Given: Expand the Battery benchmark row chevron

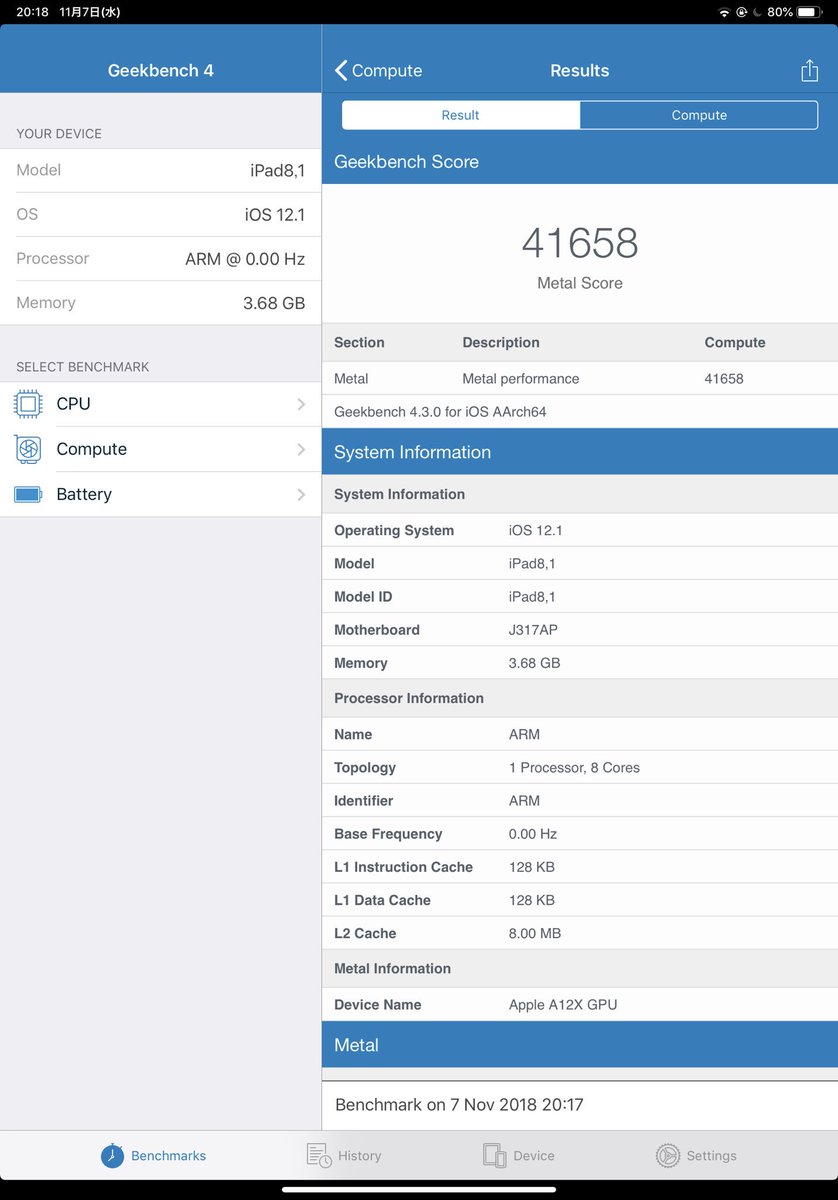Looking at the screenshot, I should pyautogui.click(x=301, y=494).
